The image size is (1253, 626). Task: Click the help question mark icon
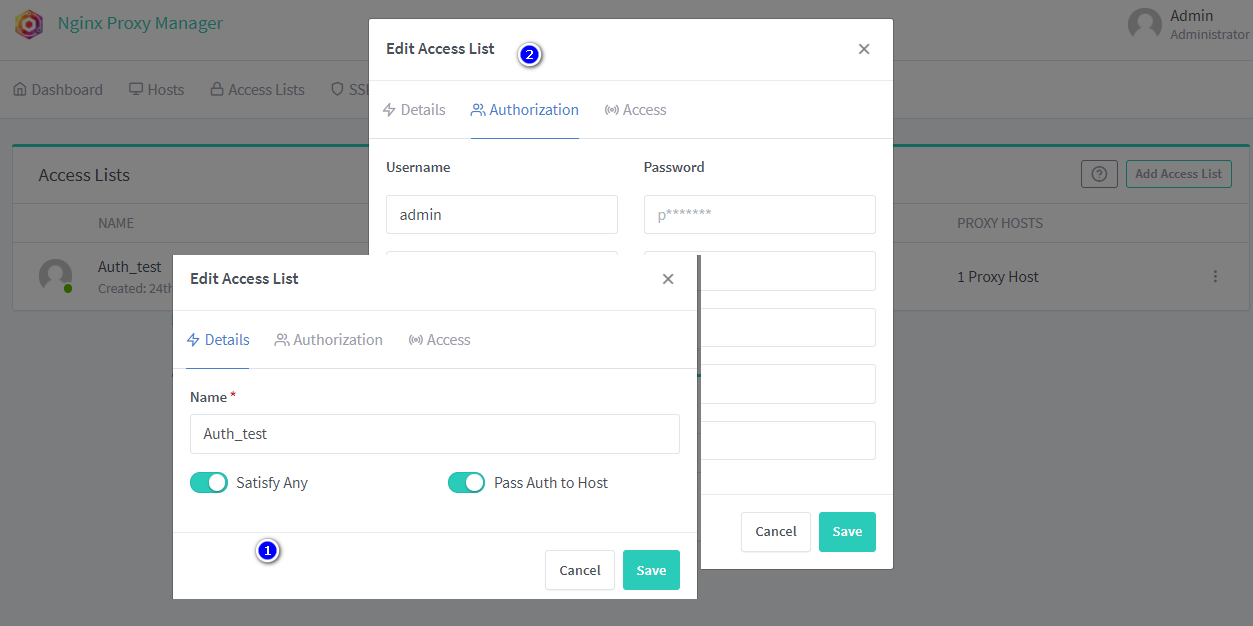click(1099, 174)
